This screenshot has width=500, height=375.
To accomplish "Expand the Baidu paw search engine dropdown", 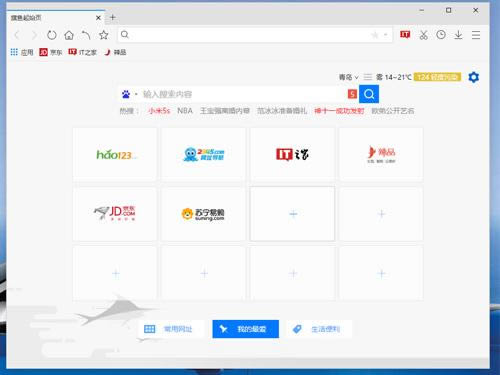I will point(129,94).
